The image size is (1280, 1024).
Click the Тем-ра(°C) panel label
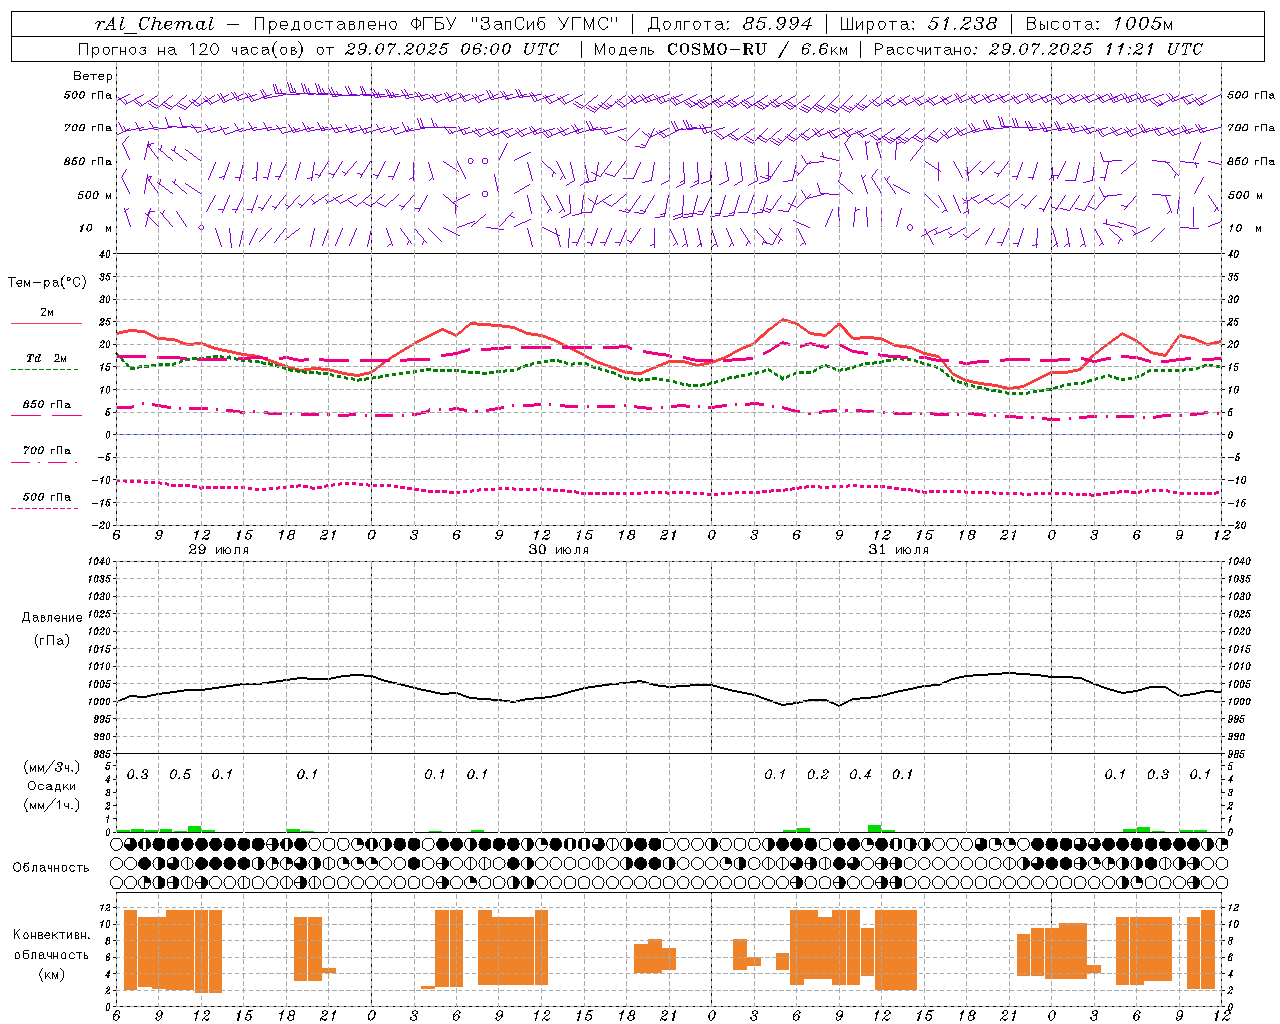[x=48, y=283]
